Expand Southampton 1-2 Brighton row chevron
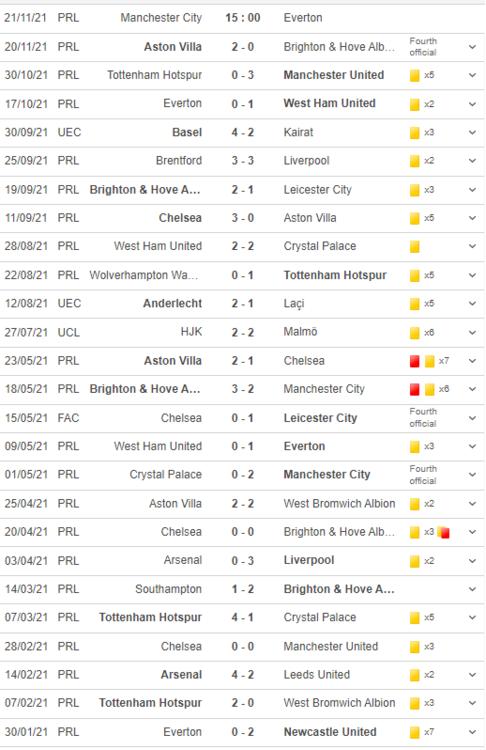Image resolution: width=486 pixels, height=750 pixels. (472, 589)
